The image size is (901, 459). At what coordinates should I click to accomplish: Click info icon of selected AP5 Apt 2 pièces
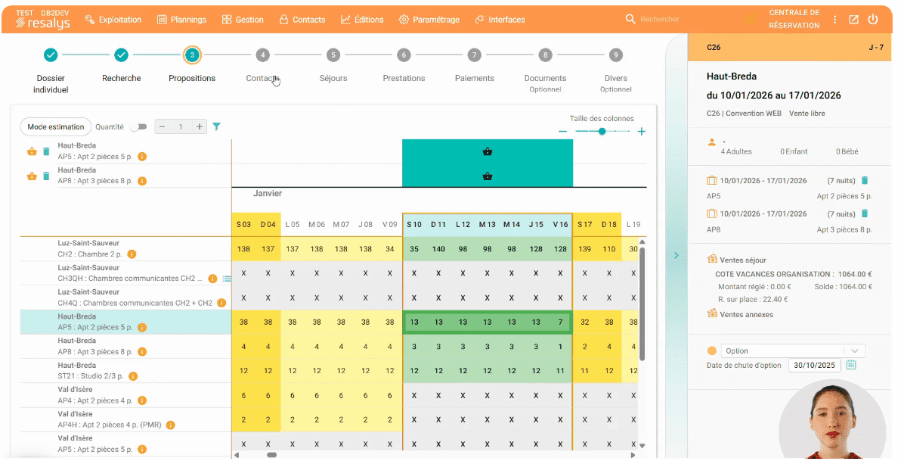click(142, 157)
